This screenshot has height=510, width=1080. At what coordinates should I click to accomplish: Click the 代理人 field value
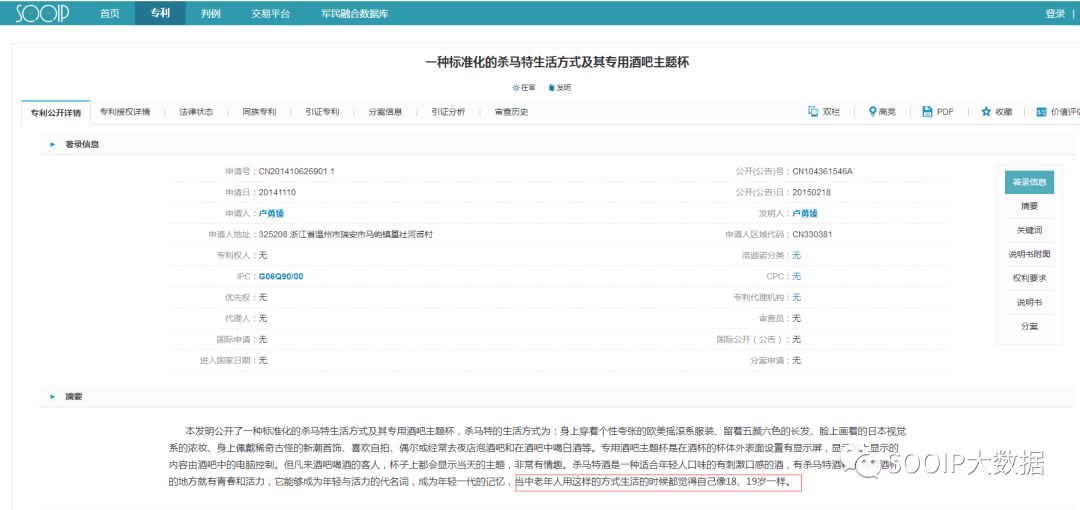tap(262, 318)
